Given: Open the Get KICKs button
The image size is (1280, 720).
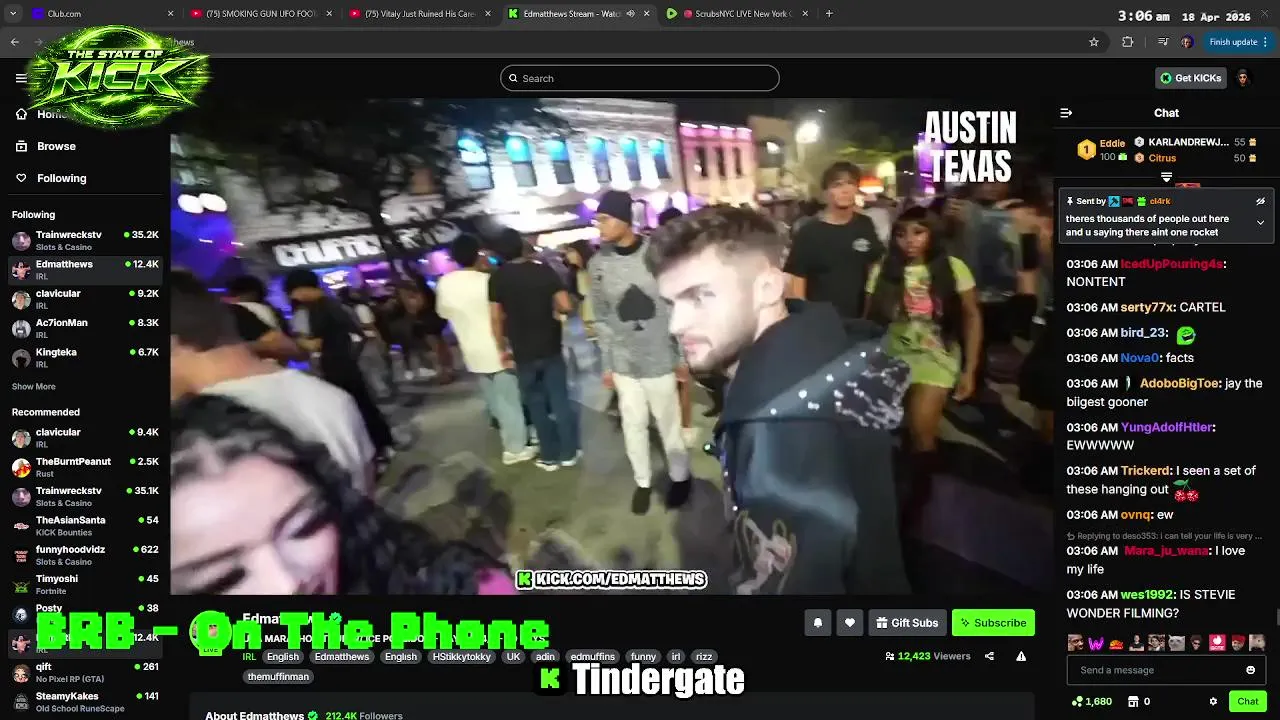Looking at the screenshot, I should click(1190, 78).
